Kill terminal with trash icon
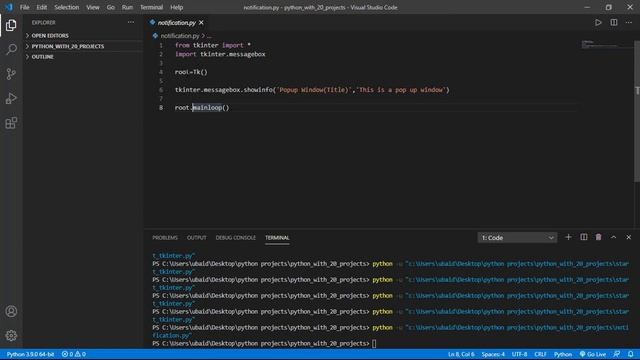 598,237
